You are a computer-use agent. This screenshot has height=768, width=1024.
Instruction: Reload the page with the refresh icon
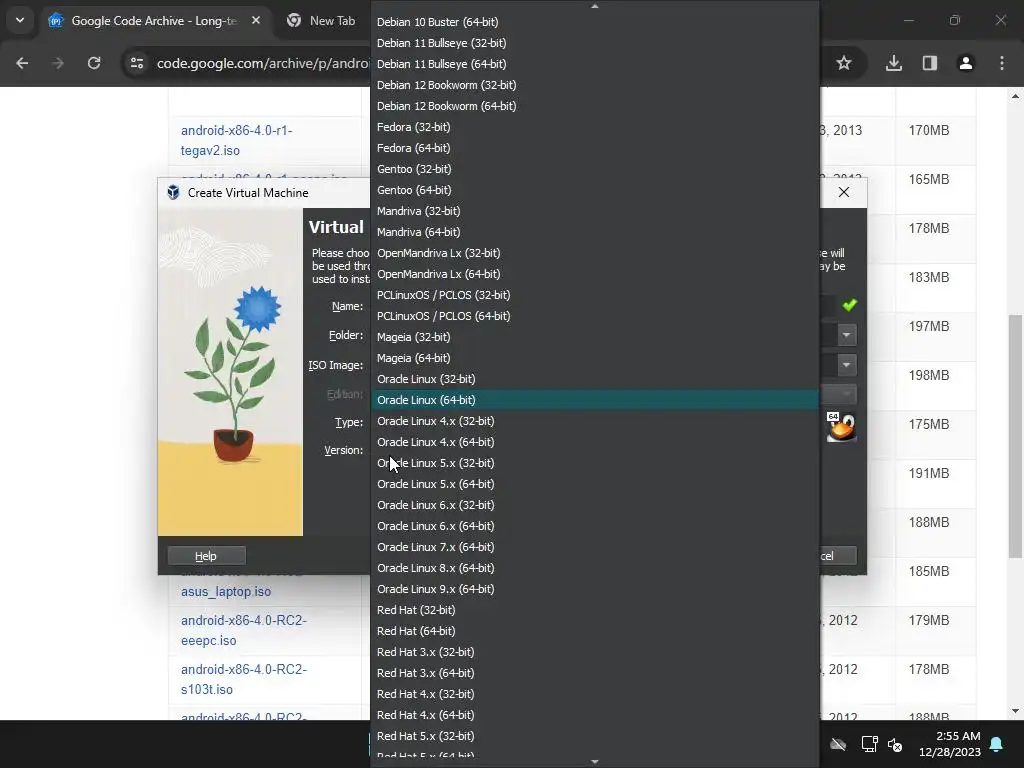coord(94,63)
